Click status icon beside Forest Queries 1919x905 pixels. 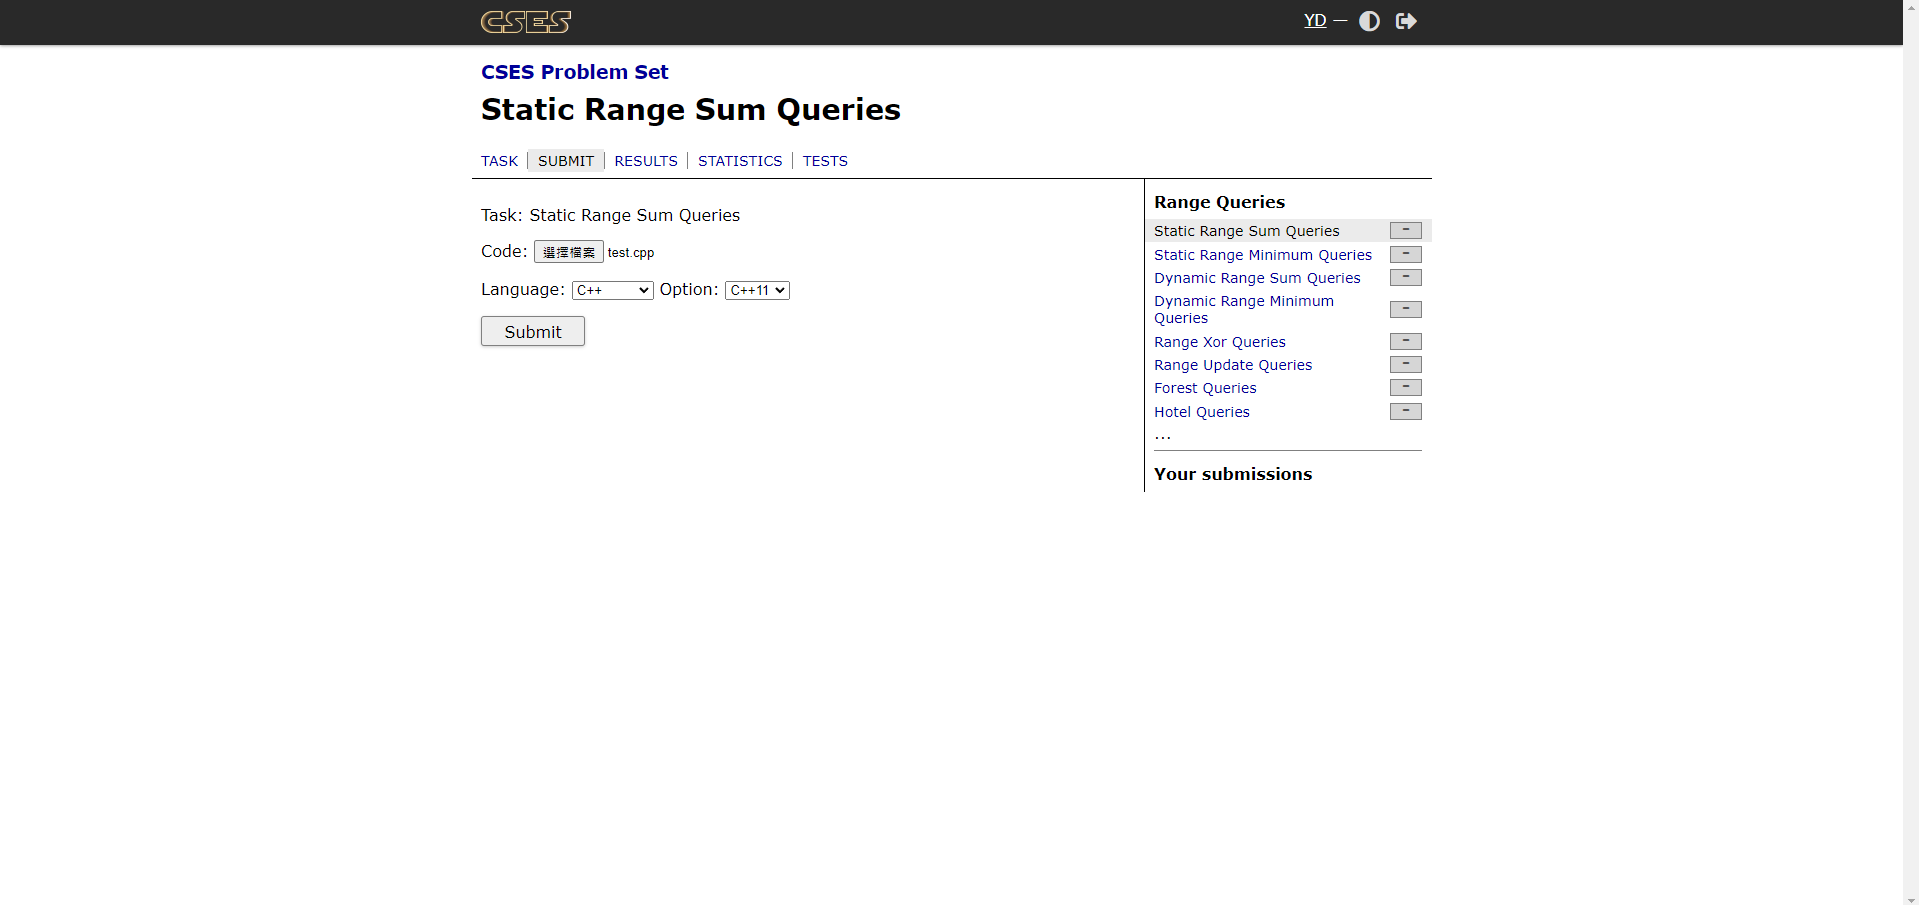pos(1405,388)
